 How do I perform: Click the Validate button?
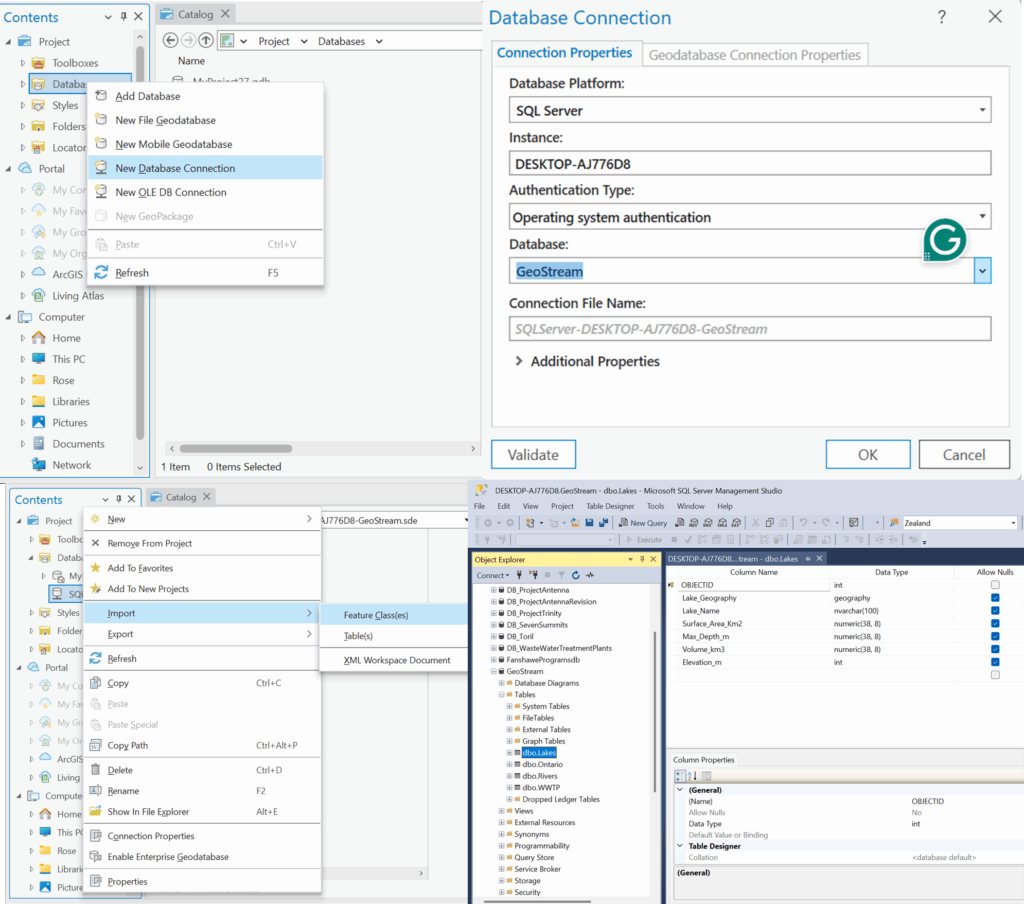pyautogui.click(x=533, y=454)
